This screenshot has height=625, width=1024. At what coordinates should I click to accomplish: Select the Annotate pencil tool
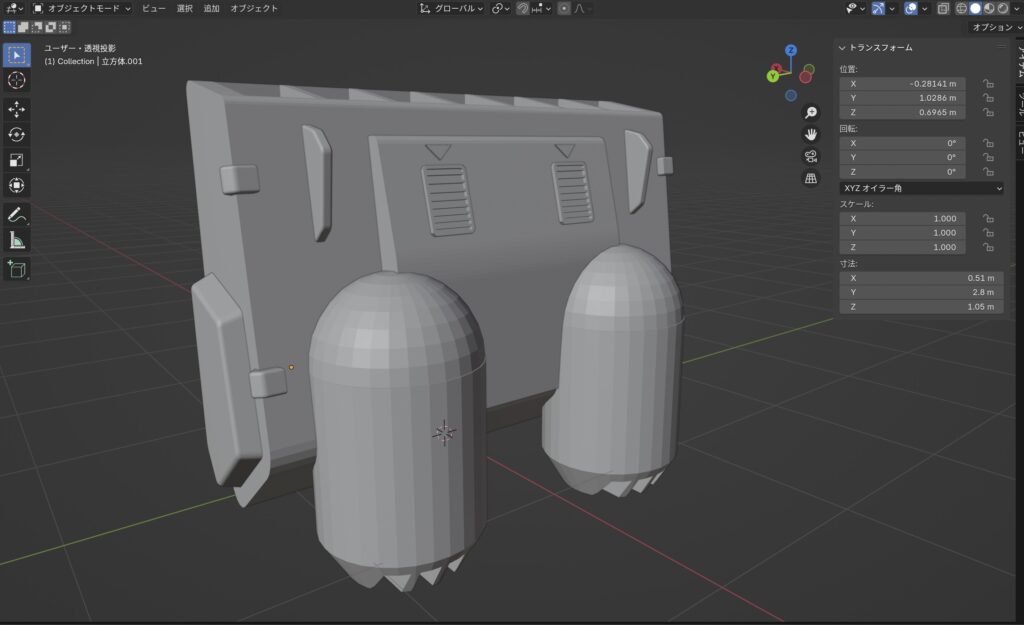point(17,214)
